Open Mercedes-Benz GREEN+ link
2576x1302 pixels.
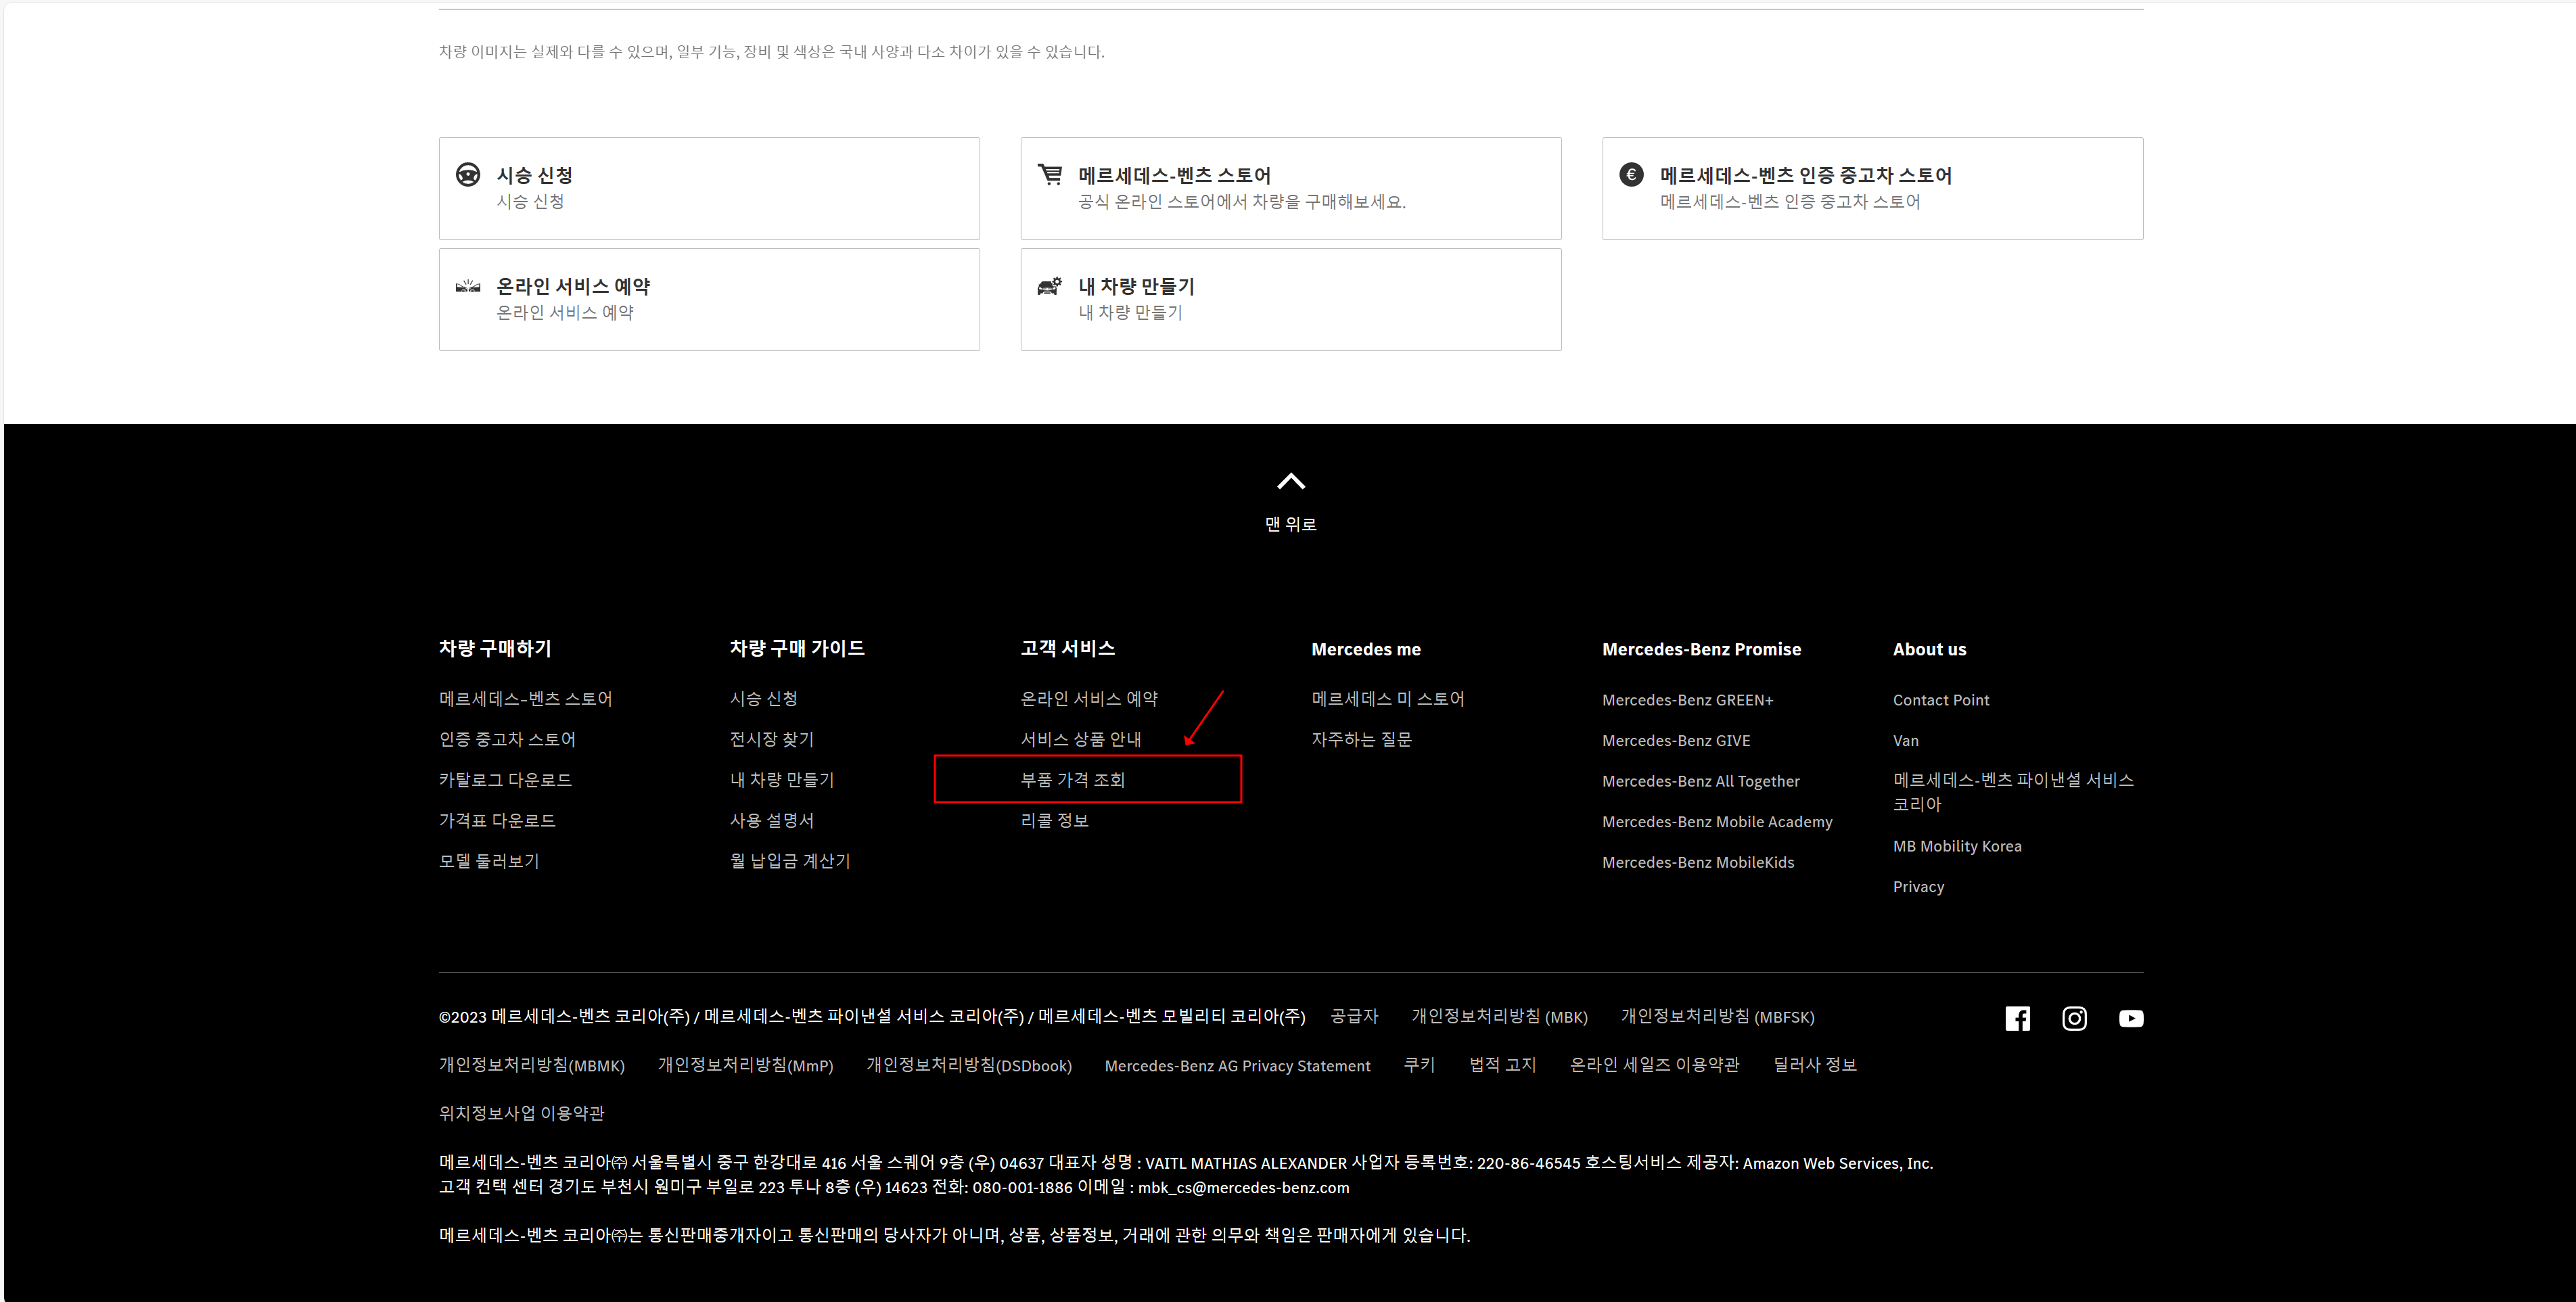[x=1687, y=700]
